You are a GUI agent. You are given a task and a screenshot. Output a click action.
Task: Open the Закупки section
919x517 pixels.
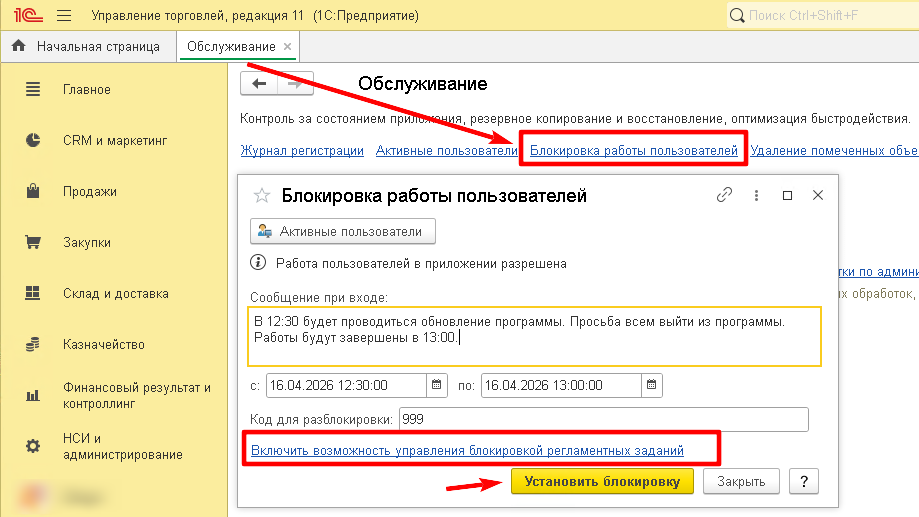[x=87, y=243]
